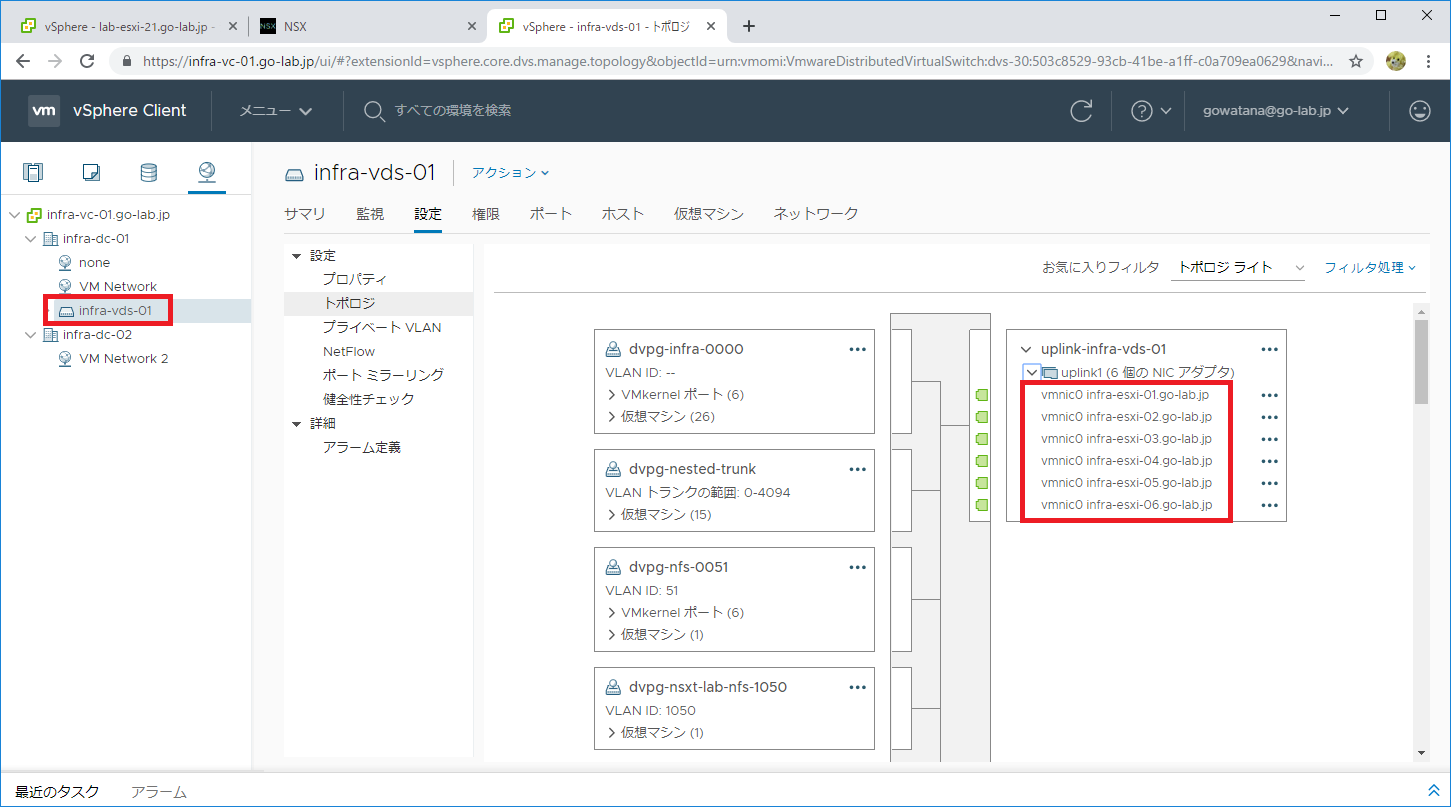Click the browser reload button

88,62
